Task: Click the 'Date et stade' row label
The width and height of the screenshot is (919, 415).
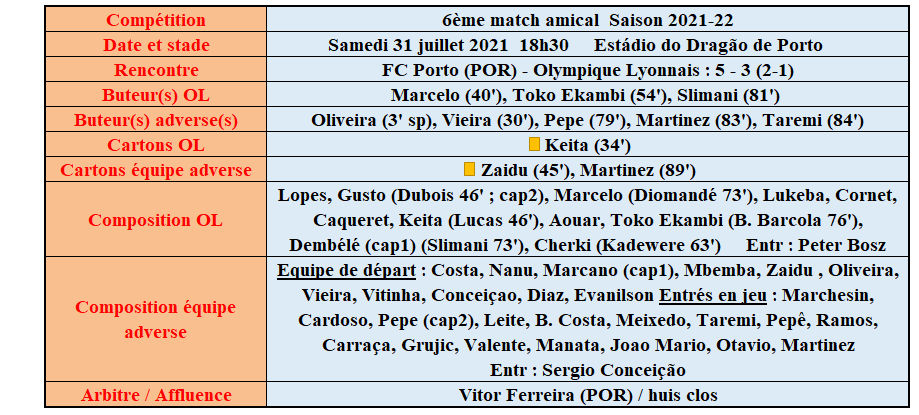Action: click(155, 45)
